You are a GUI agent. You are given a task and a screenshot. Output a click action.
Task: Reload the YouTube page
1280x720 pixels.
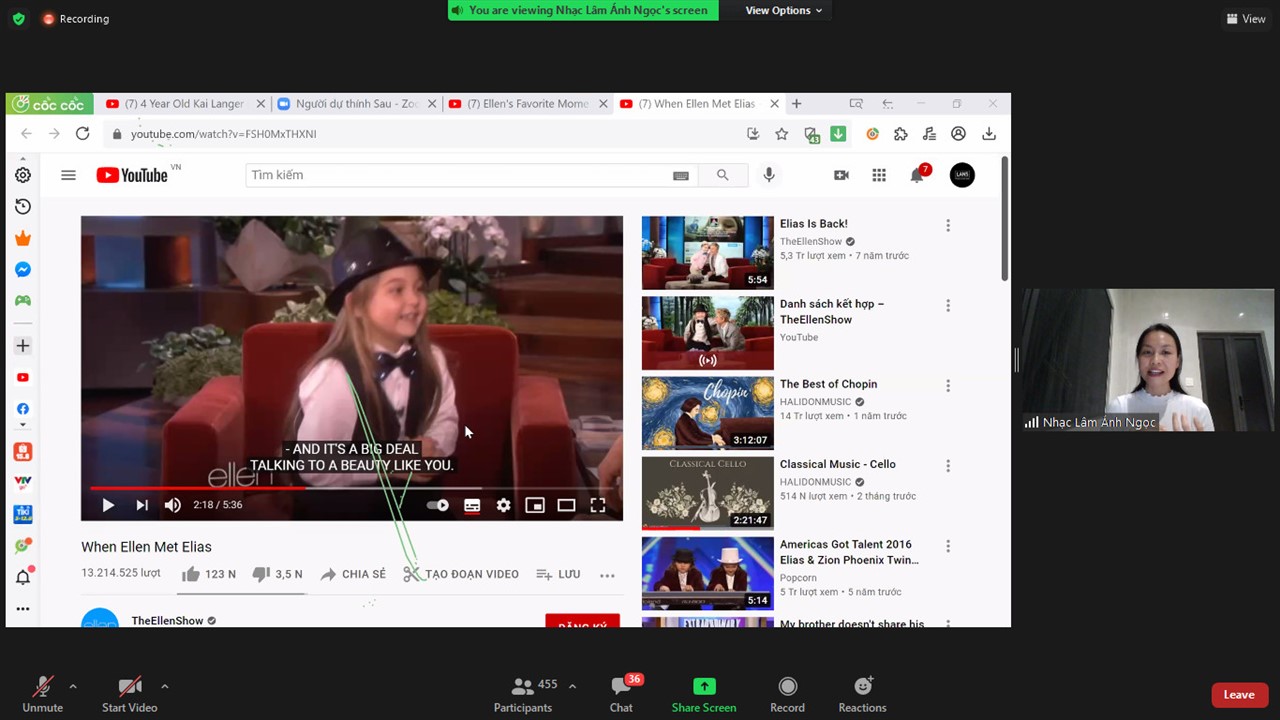pyautogui.click(x=82, y=134)
